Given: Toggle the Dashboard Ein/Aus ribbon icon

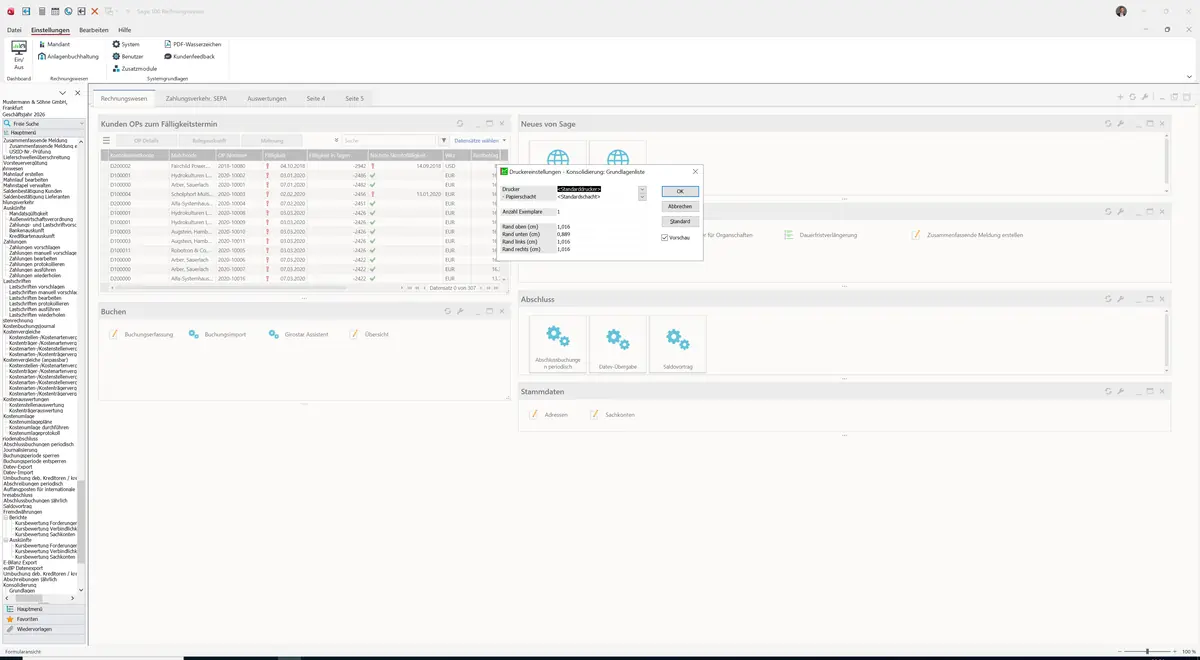Looking at the screenshot, I should pyautogui.click(x=19, y=54).
